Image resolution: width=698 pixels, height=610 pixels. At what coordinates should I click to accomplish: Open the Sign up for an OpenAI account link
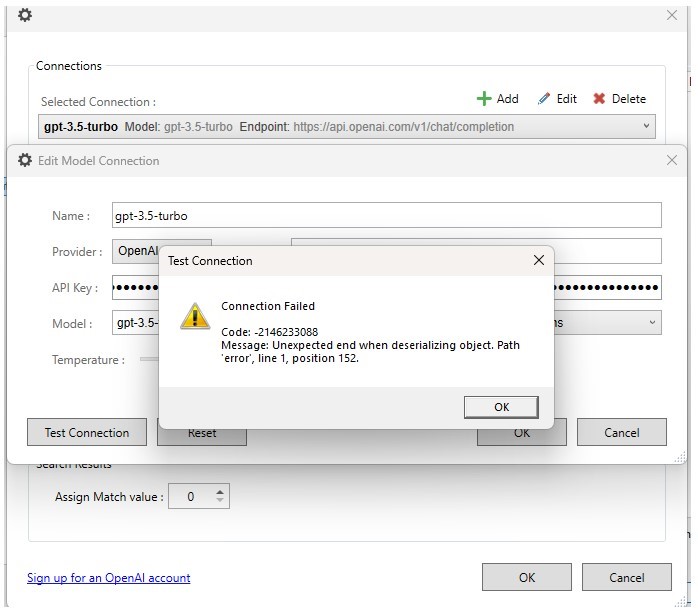(108, 577)
